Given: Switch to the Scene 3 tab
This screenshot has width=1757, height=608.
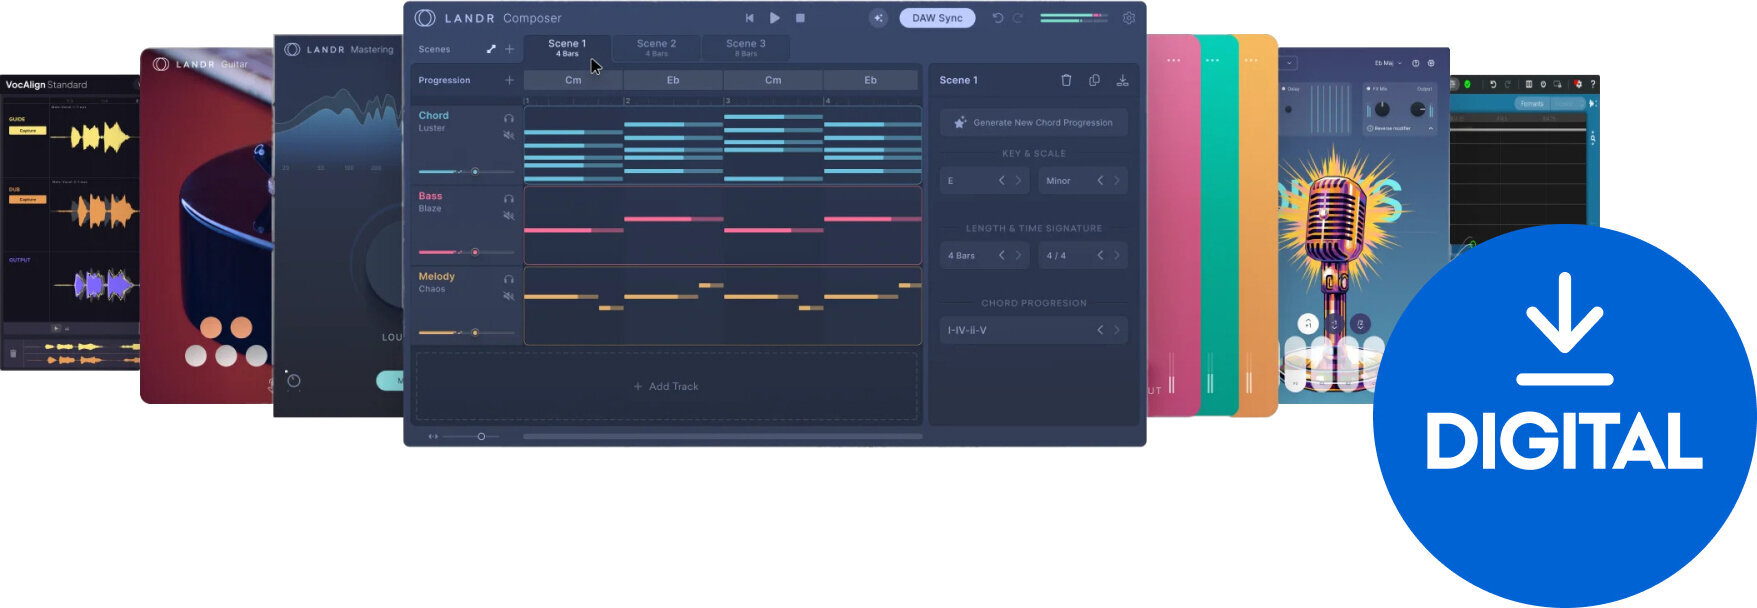Looking at the screenshot, I should coord(746,47).
